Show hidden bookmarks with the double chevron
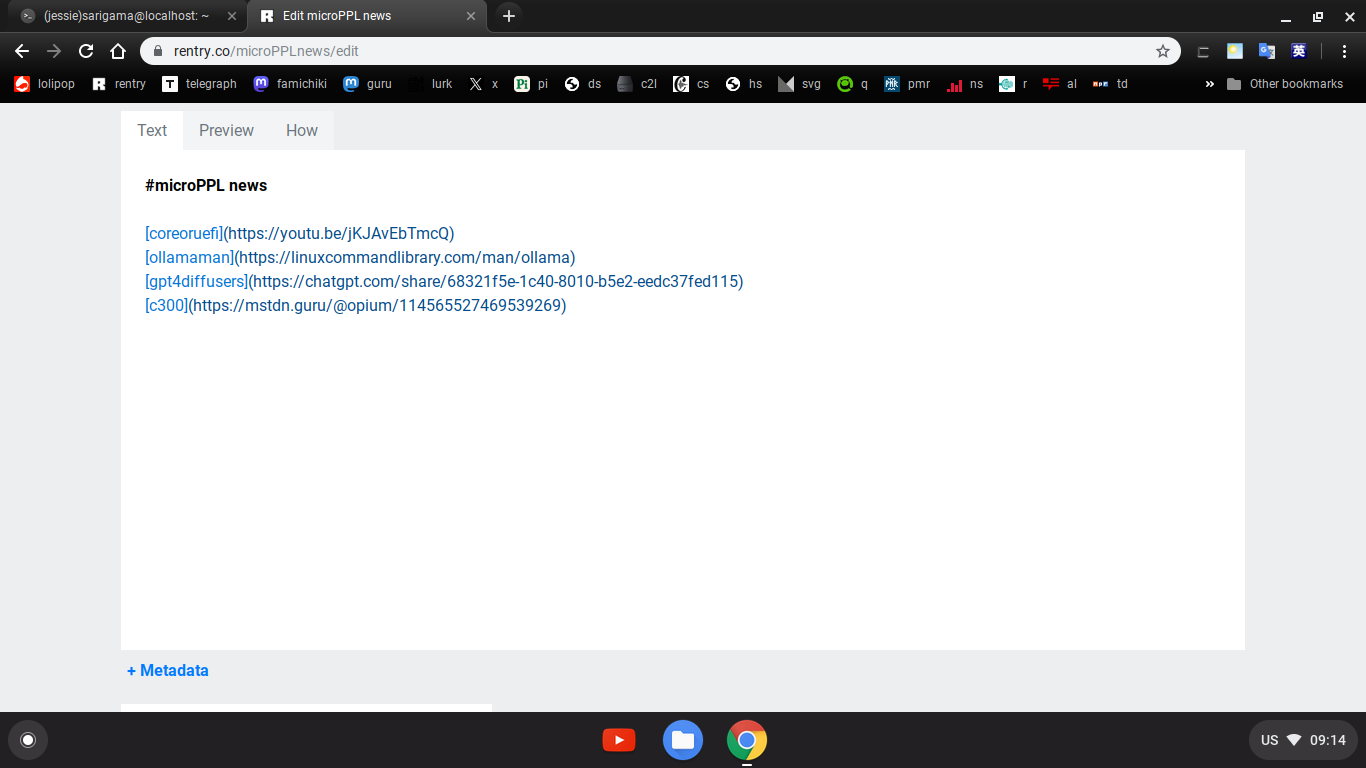The height and width of the screenshot is (768, 1366). pos(1209,84)
